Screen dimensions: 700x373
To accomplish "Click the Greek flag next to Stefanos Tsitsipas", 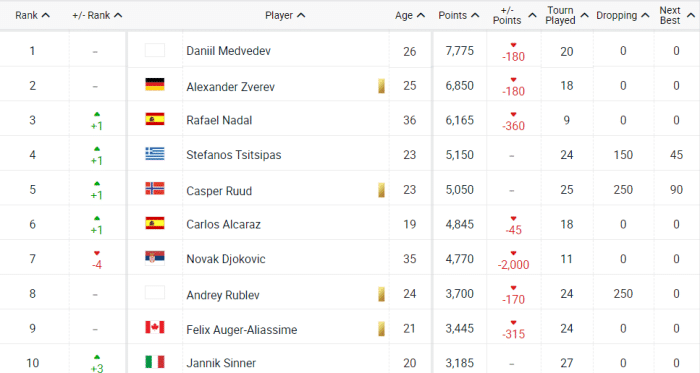I will pos(155,154).
